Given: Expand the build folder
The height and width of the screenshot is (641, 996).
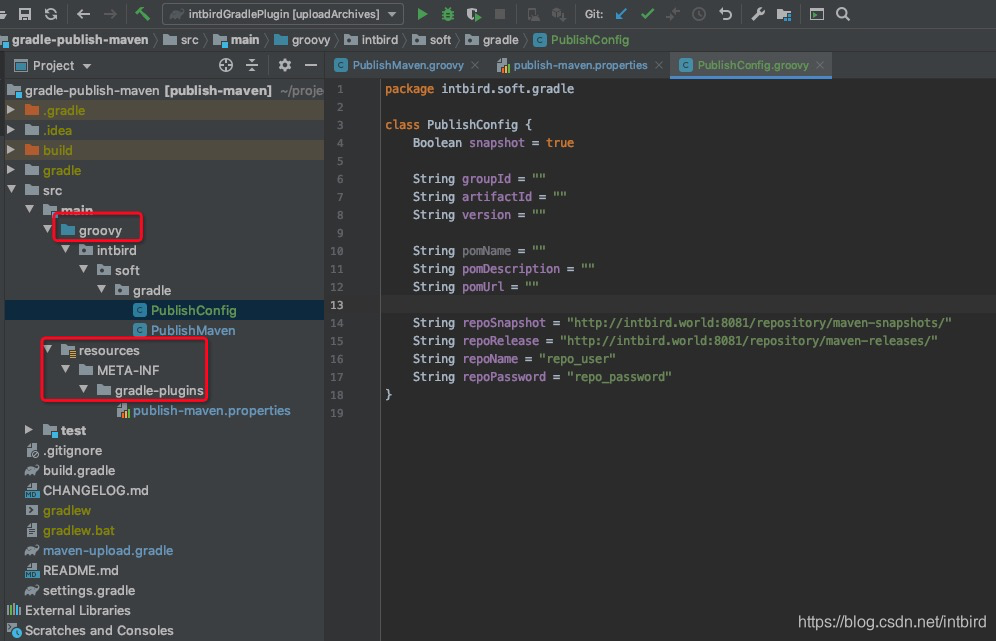Looking at the screenshot, I should 11,150.
